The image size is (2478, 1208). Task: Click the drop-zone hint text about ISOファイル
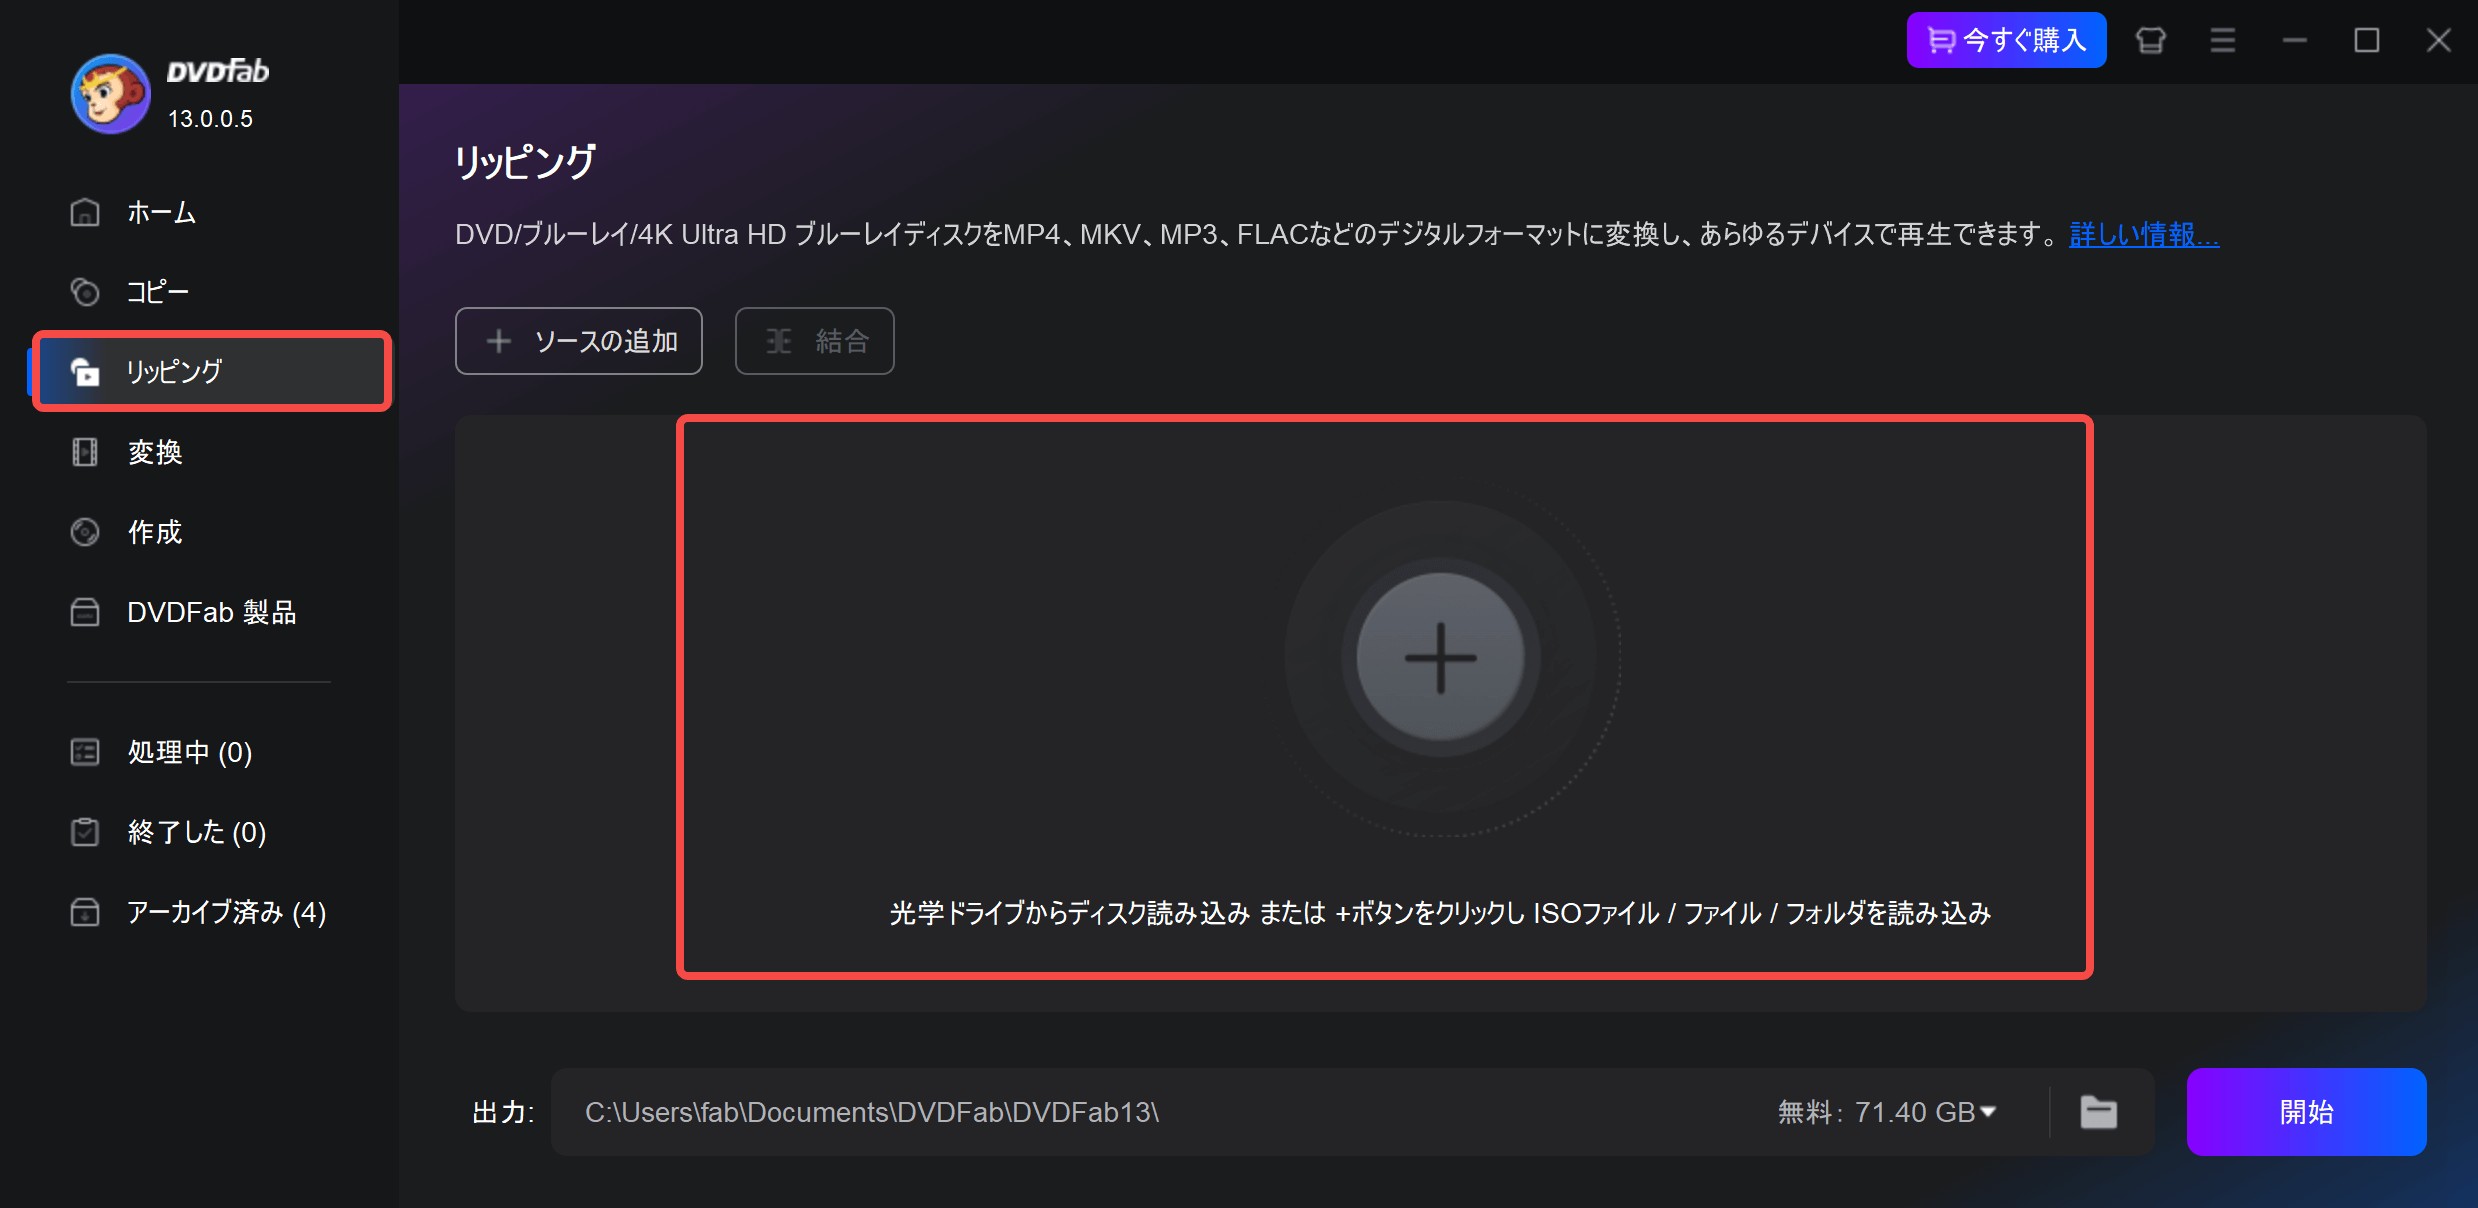click(1440, 913)
